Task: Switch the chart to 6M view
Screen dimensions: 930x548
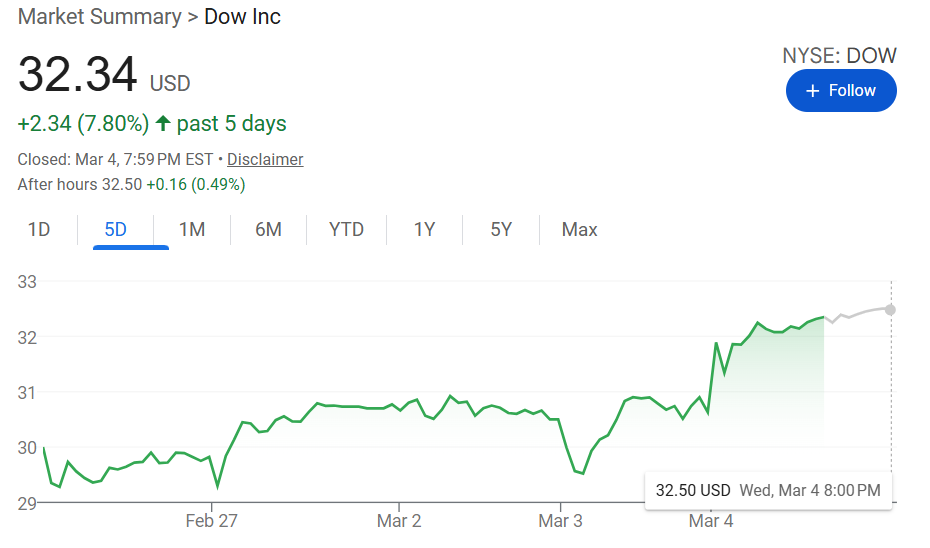Action: tap(268, 230)
